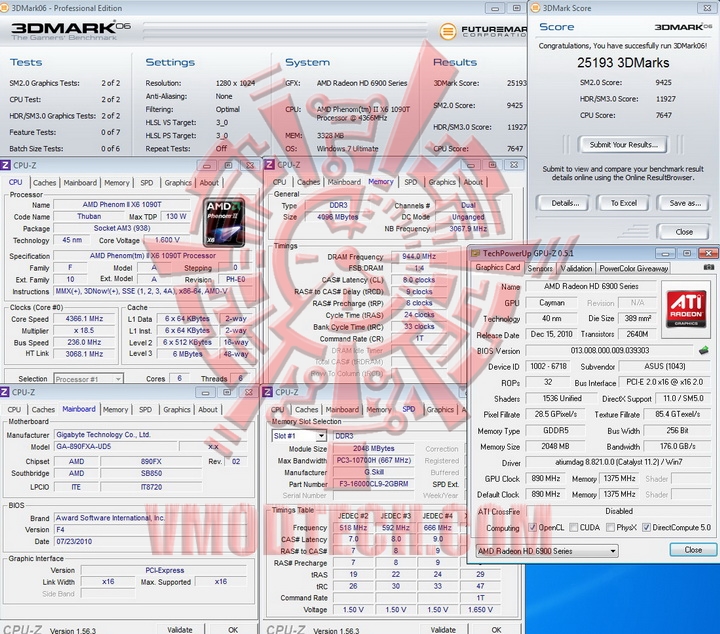Click the Gigabyte Technology manufacturer field
Screen dimensions: 720x634
[x=150, y=435]
